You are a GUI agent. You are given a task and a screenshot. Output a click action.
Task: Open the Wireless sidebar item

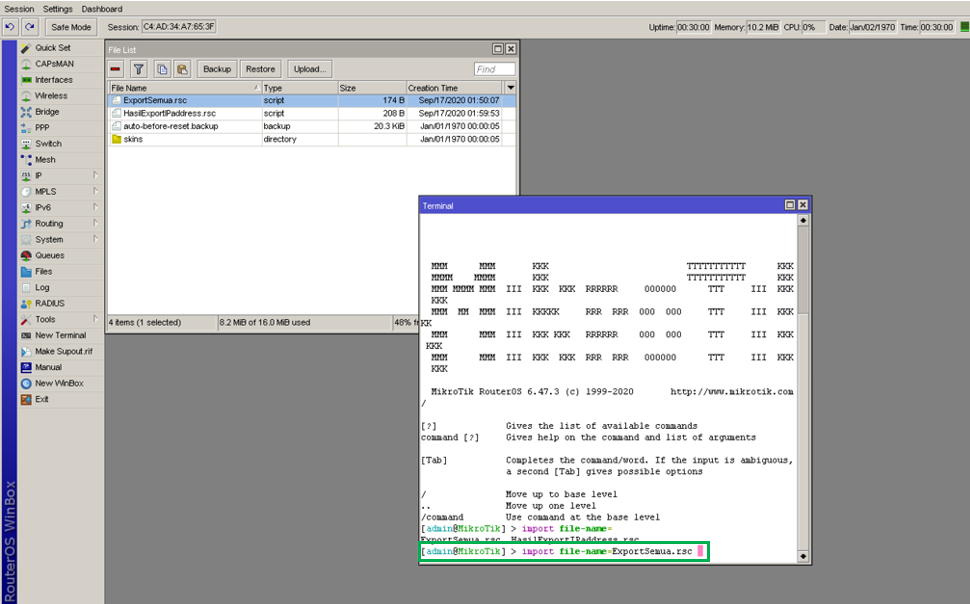click(61, 96)
